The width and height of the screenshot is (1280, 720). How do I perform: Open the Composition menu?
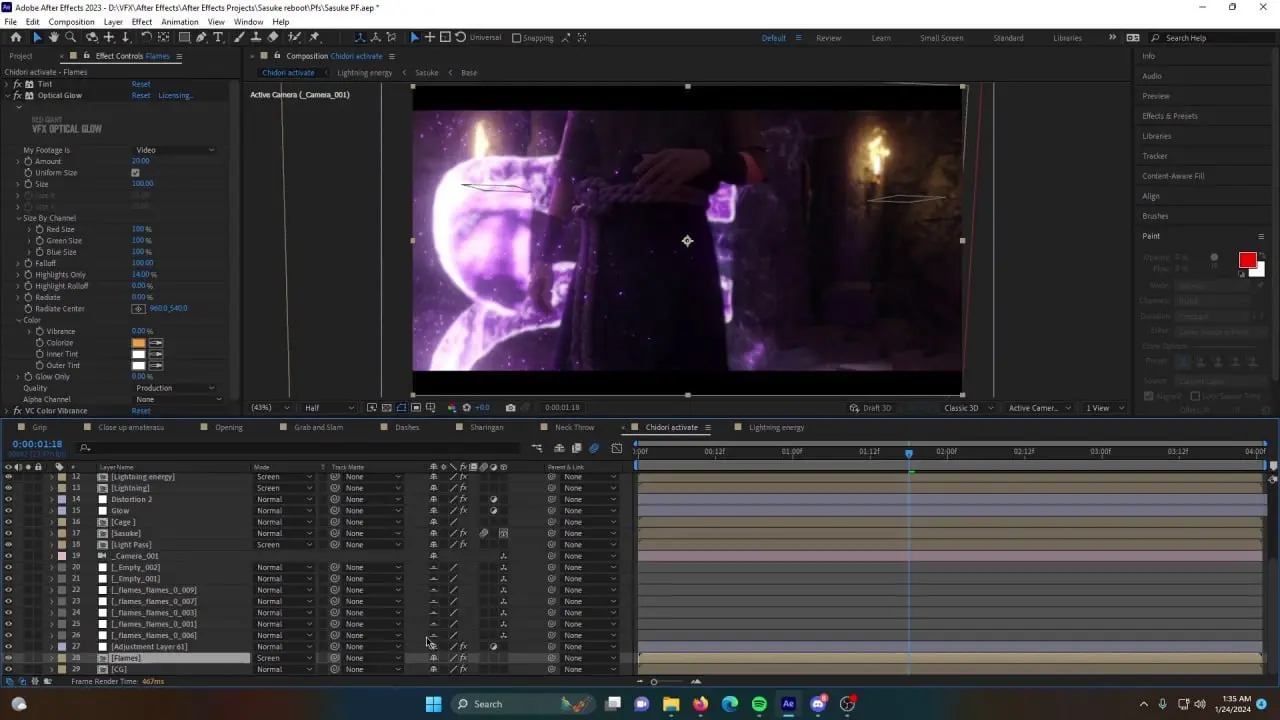(71, 22)
